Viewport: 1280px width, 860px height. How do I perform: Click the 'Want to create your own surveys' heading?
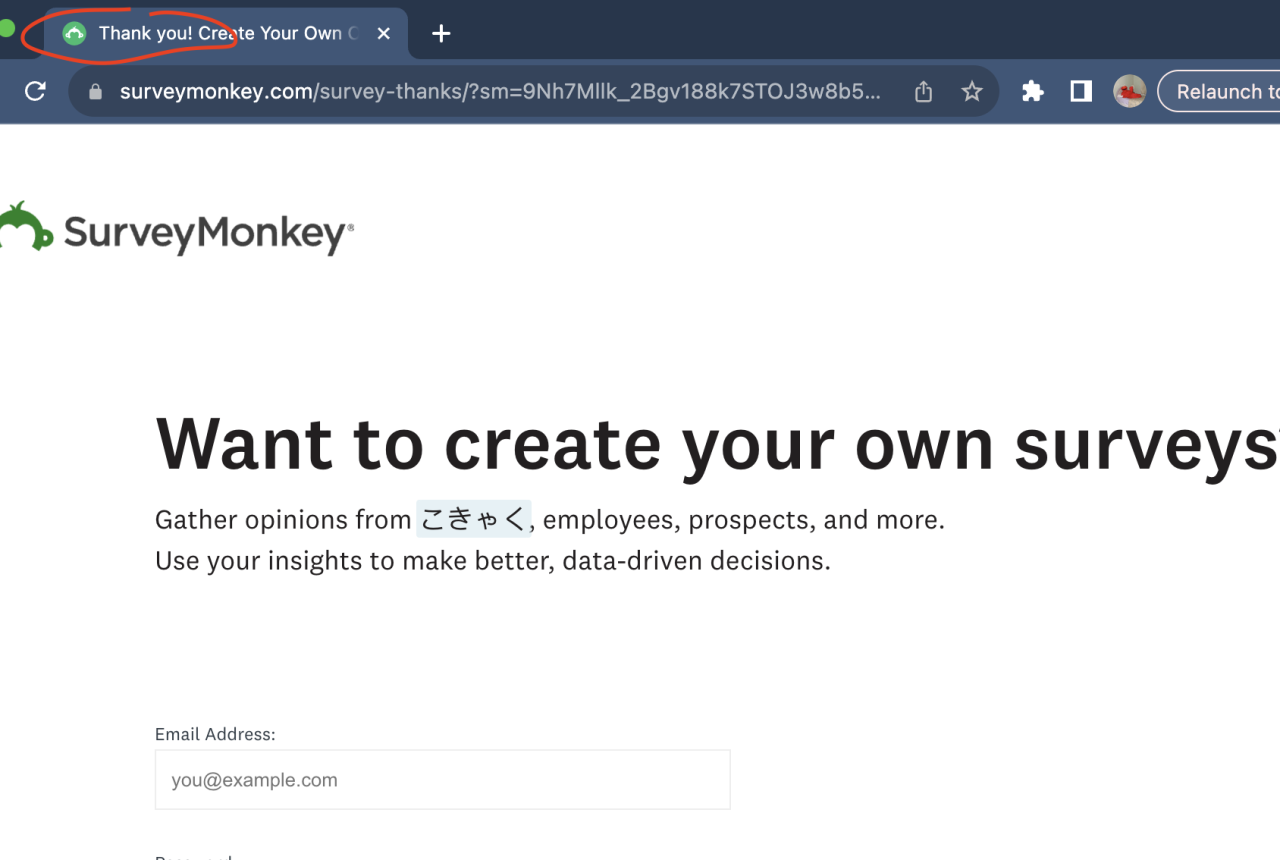[x=717, y=444]
